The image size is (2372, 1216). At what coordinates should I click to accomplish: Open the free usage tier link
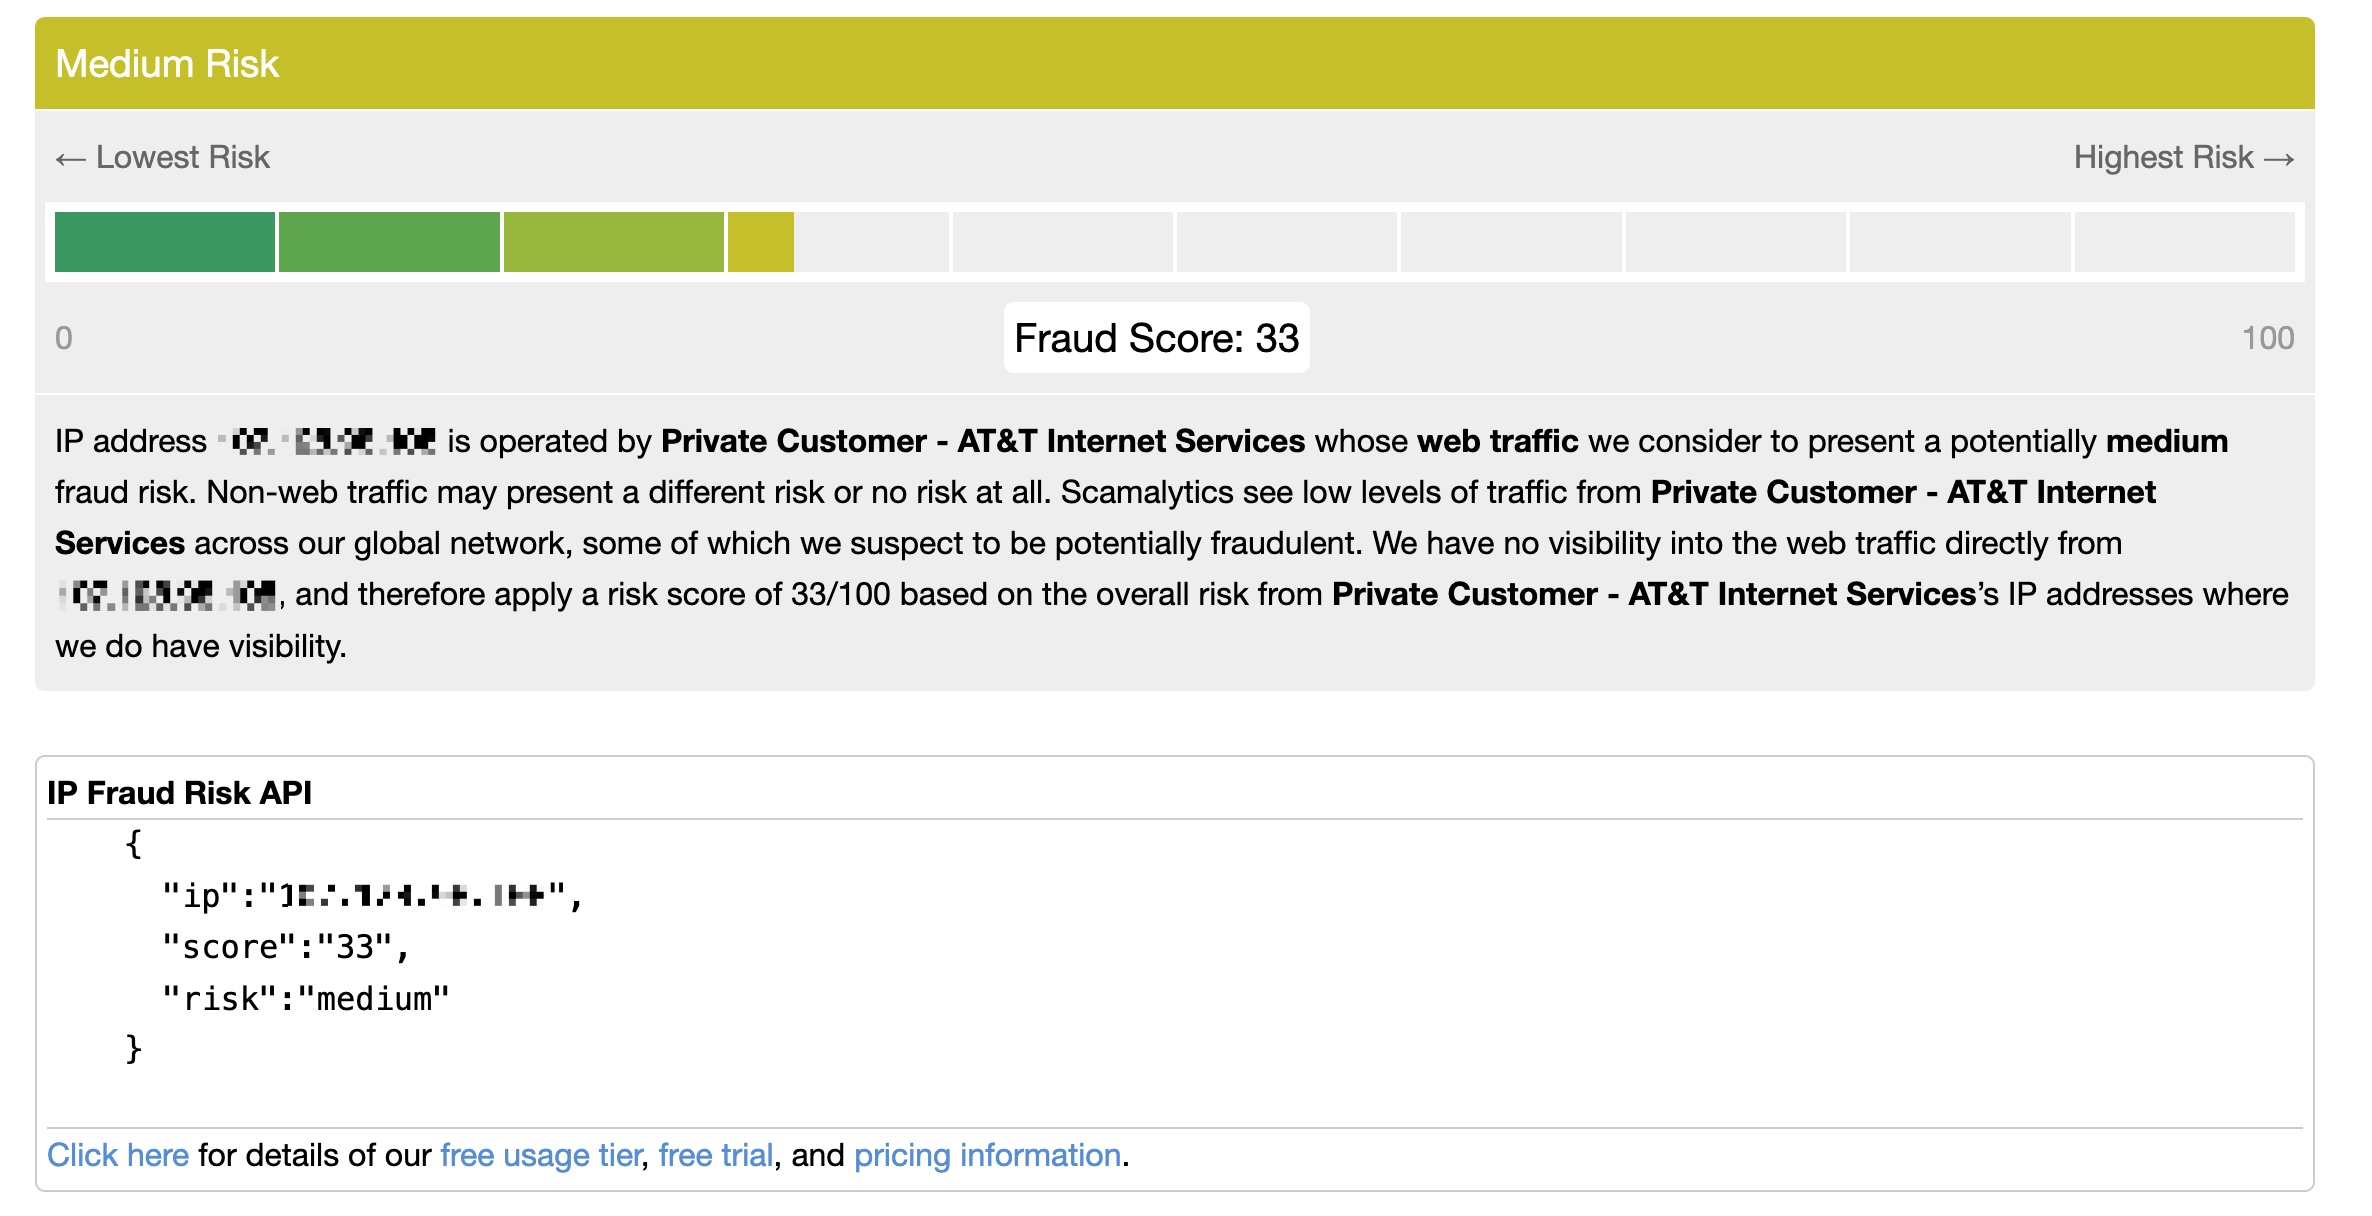tap(540, 1155)
